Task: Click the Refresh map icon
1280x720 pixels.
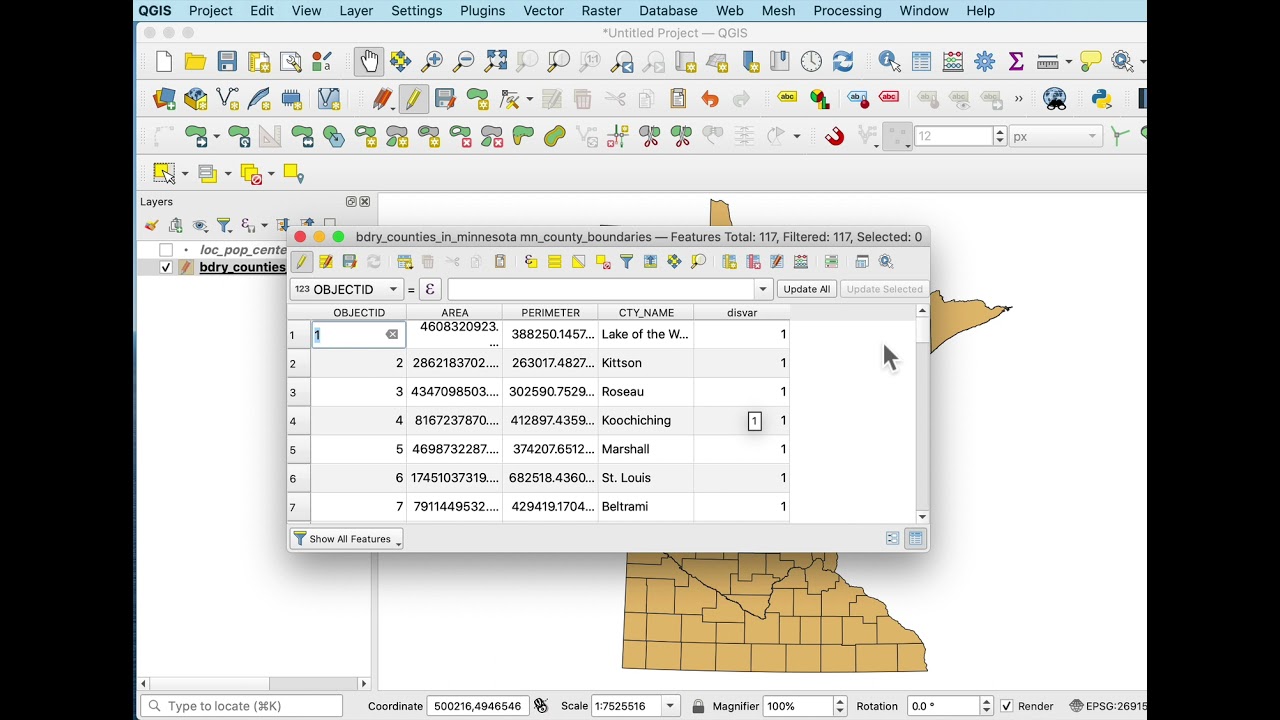Action: 843,61
